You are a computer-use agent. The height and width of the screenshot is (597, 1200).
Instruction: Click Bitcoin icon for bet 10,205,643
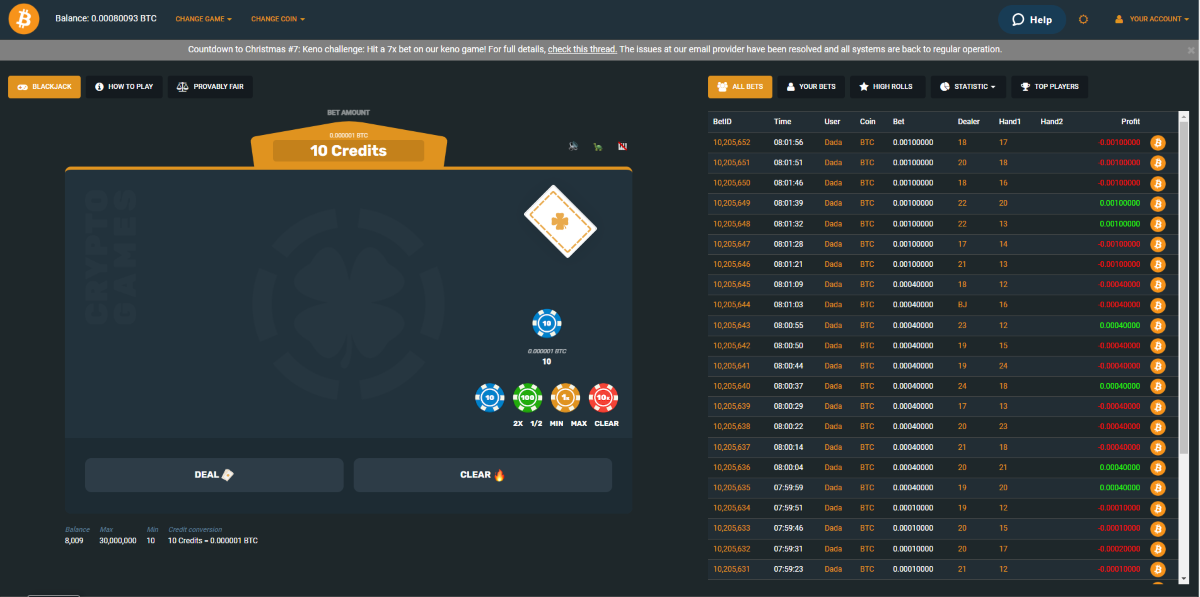pyautogui.click(x=1158, y=326)
